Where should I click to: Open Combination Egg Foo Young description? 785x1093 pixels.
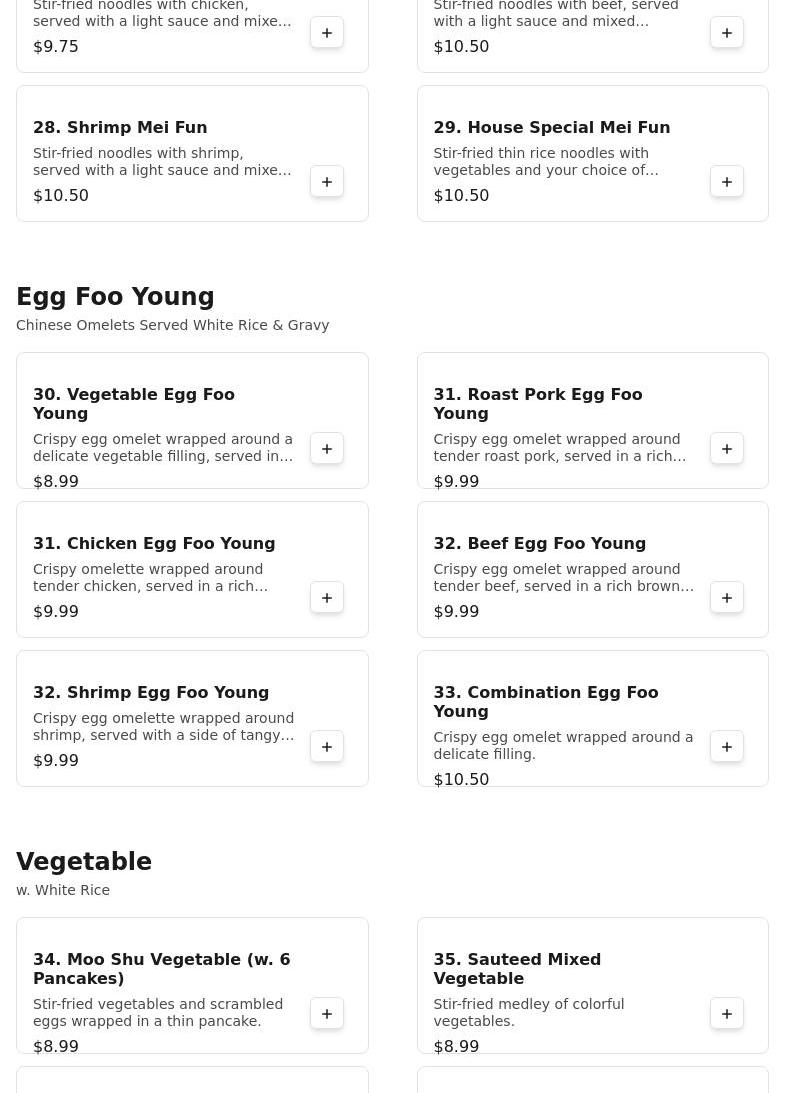pyautogui.click(x=562, y=746)
